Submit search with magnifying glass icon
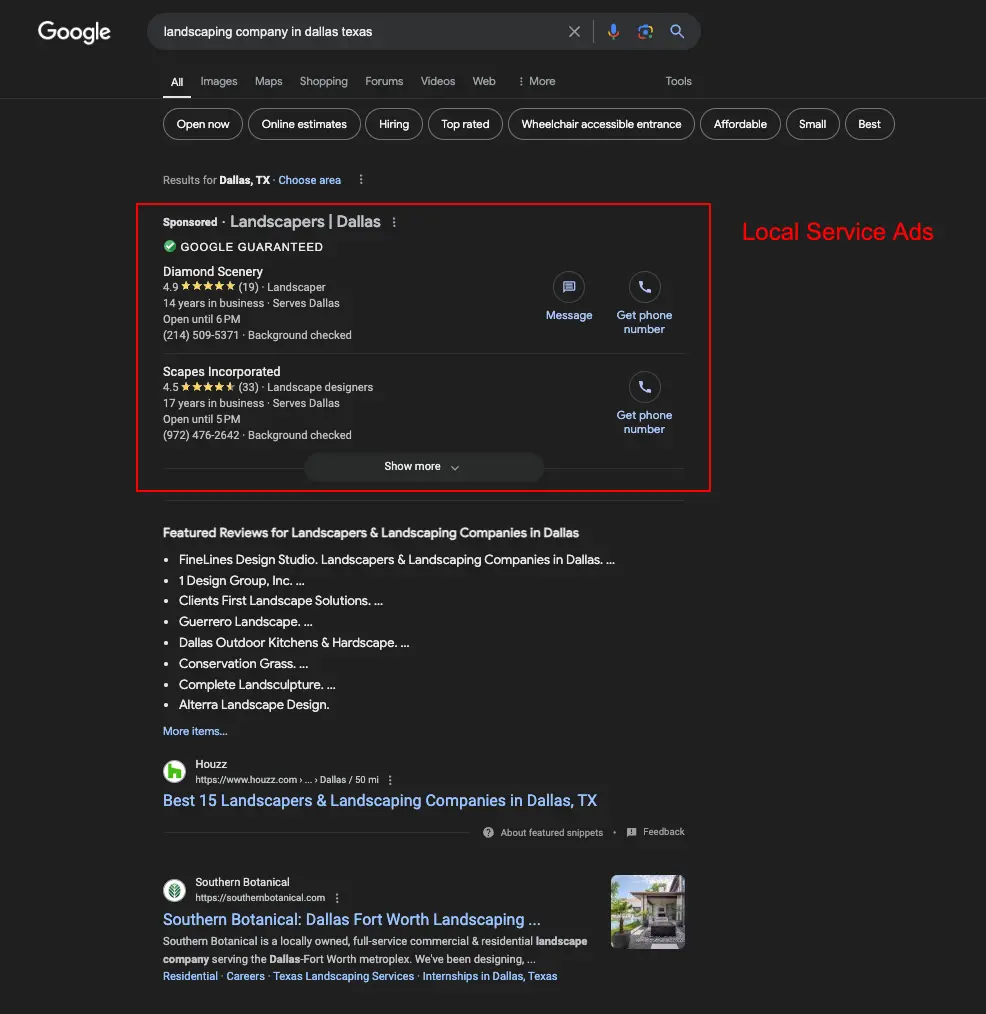This screenshot has height=1014, width=986. point(677,32)
